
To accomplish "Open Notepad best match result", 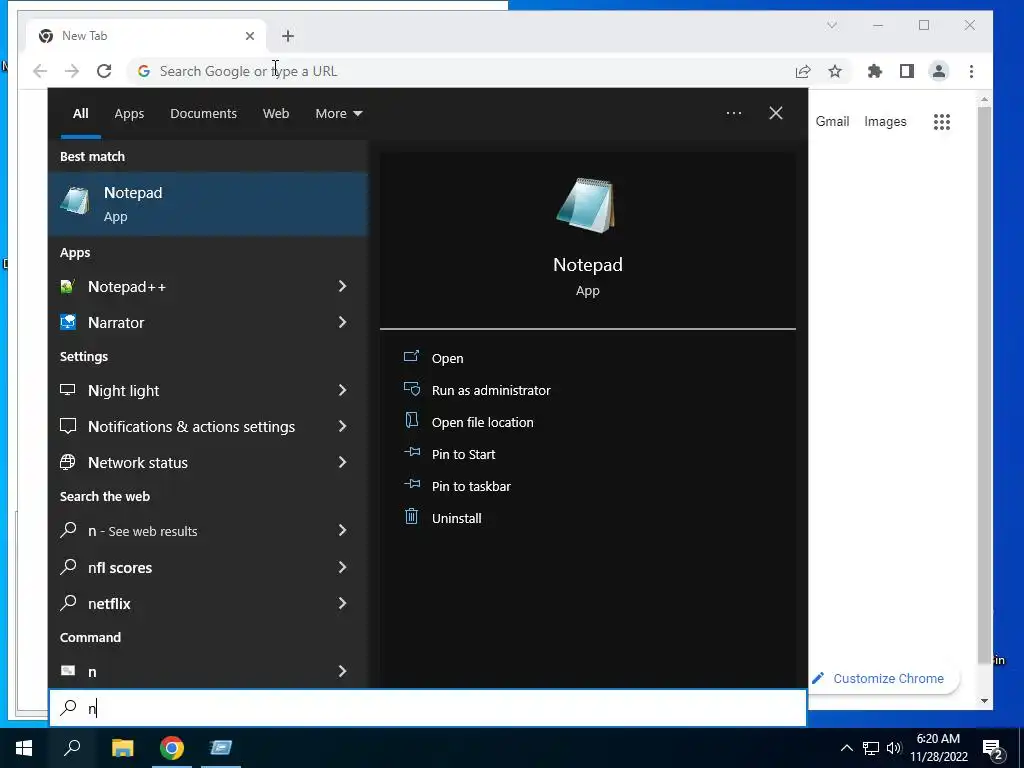I will [208, 204].
